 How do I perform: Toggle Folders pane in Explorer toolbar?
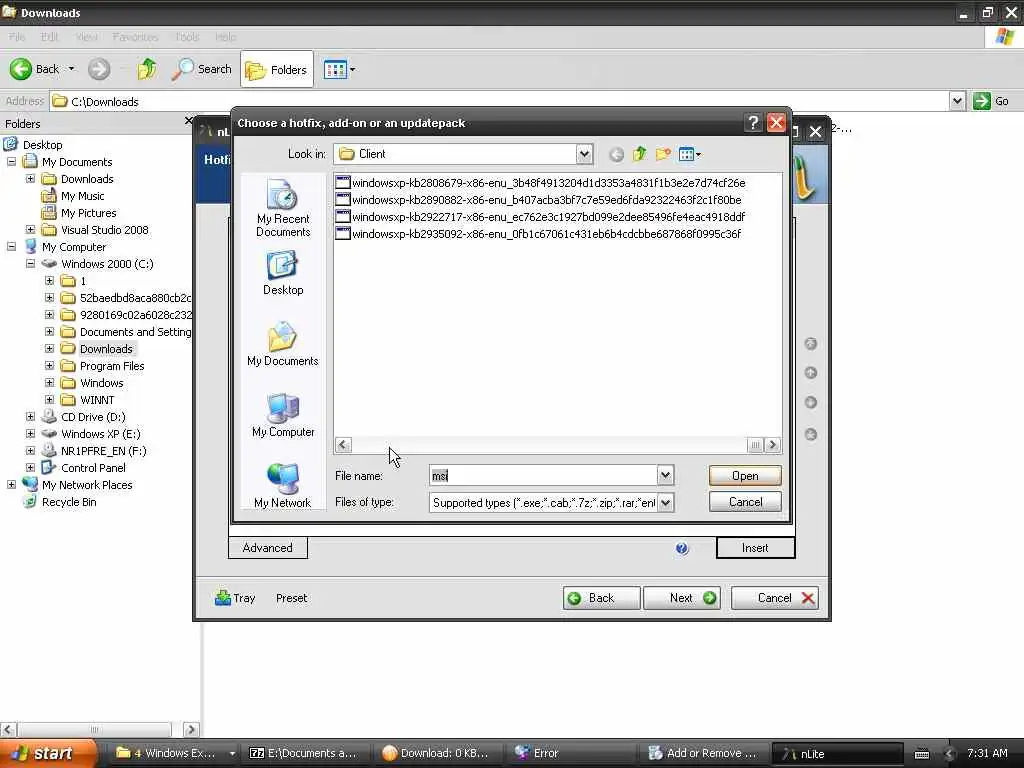(276, 69)
